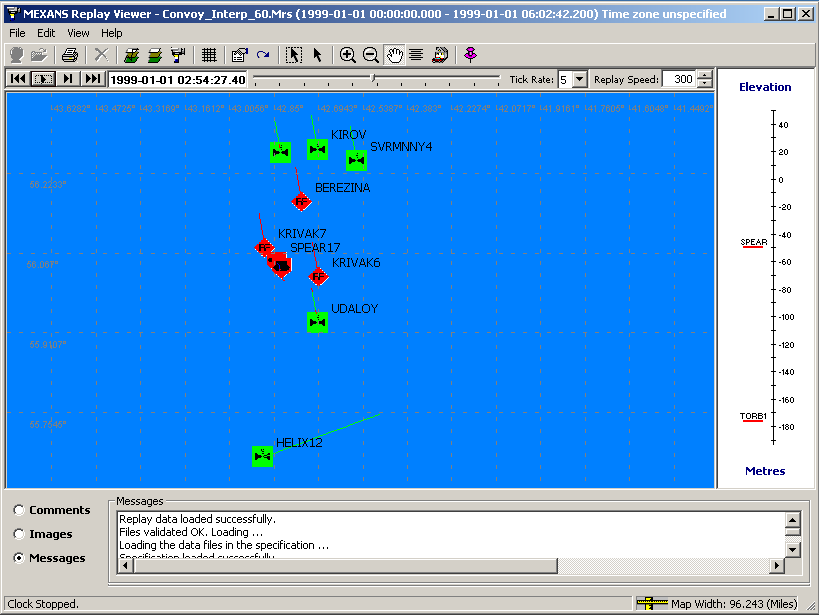
Task: Click SPEAR marker on elevation scale
Action: (x=753, y=242)
